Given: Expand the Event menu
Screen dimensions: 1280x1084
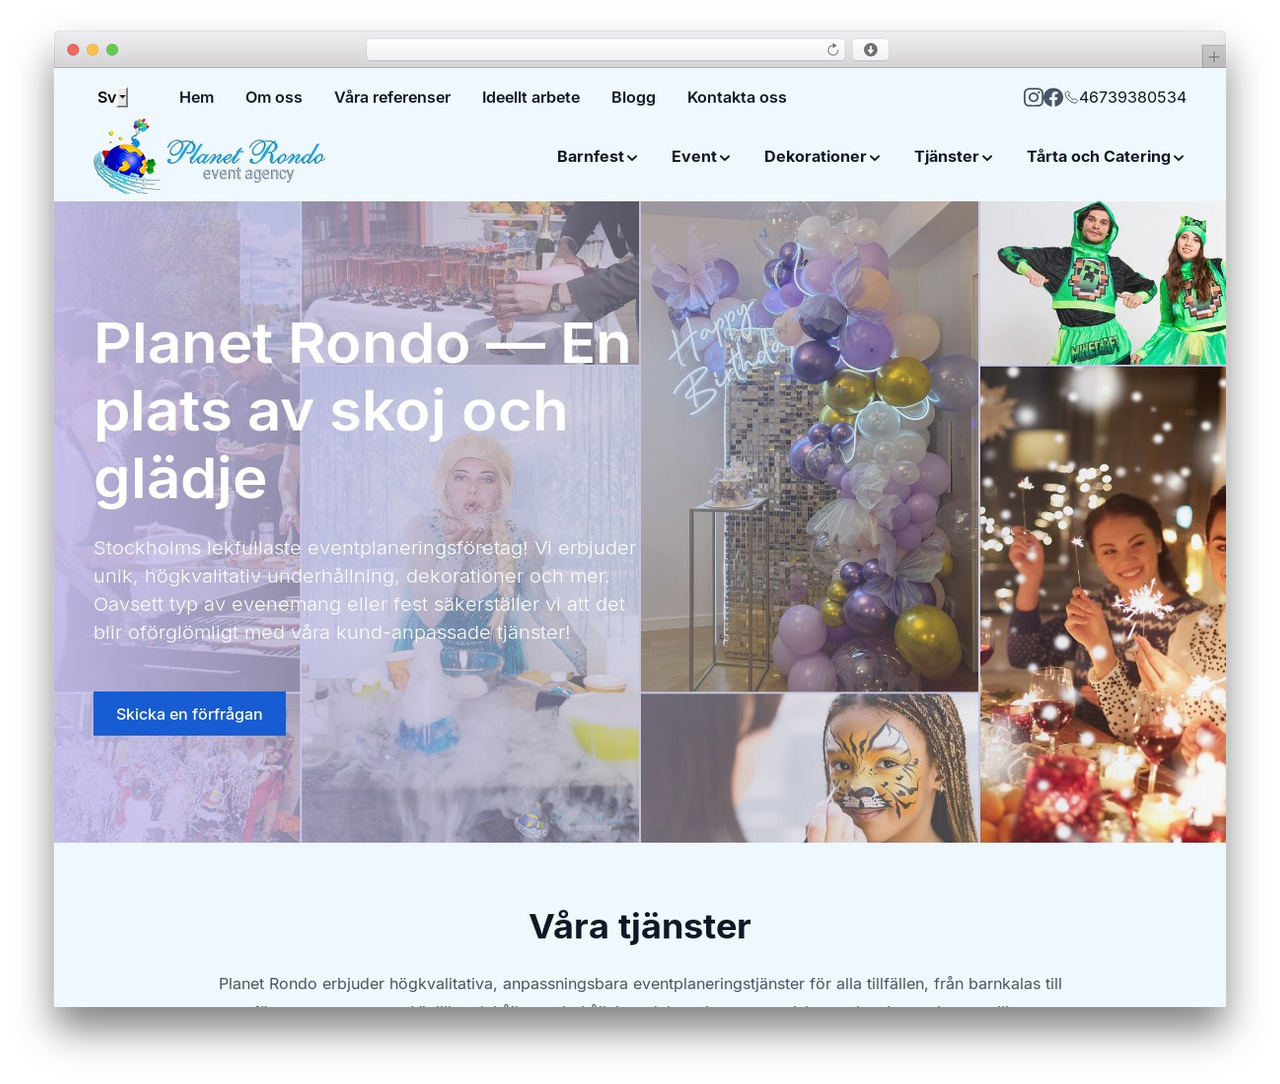Looking at the screenshot, I should coord(701,156).
